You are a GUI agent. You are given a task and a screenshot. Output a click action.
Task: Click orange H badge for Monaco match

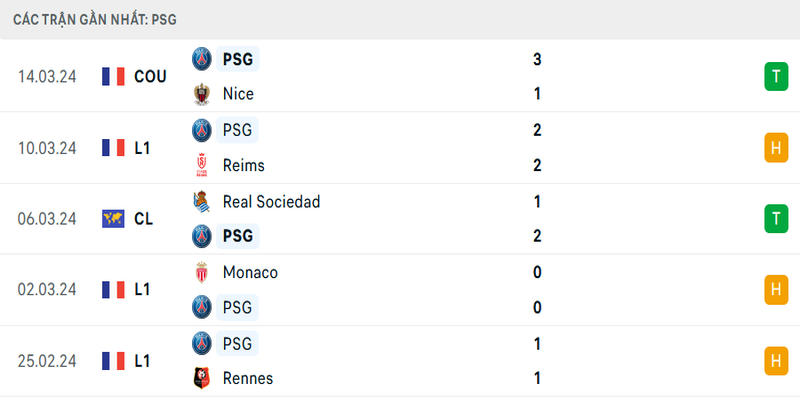pos(775,290)
